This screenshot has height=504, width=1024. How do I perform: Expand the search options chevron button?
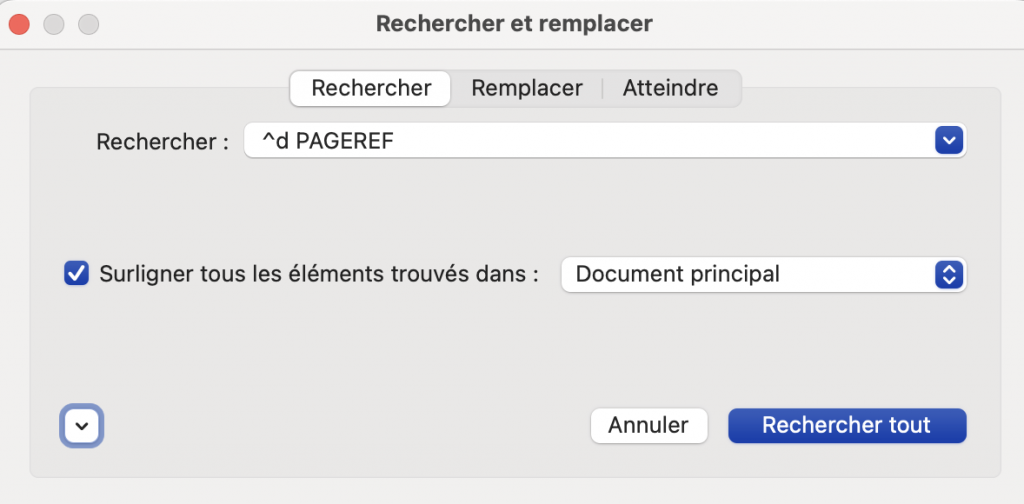coord(82,426)
